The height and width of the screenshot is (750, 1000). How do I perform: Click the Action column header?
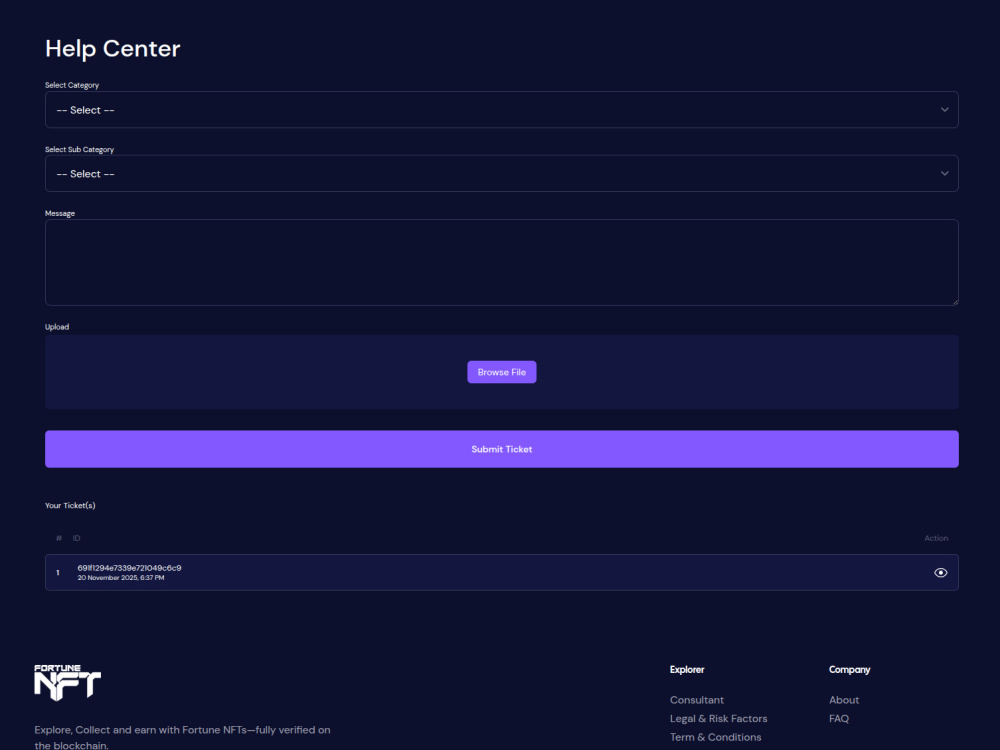coord(936,538)
